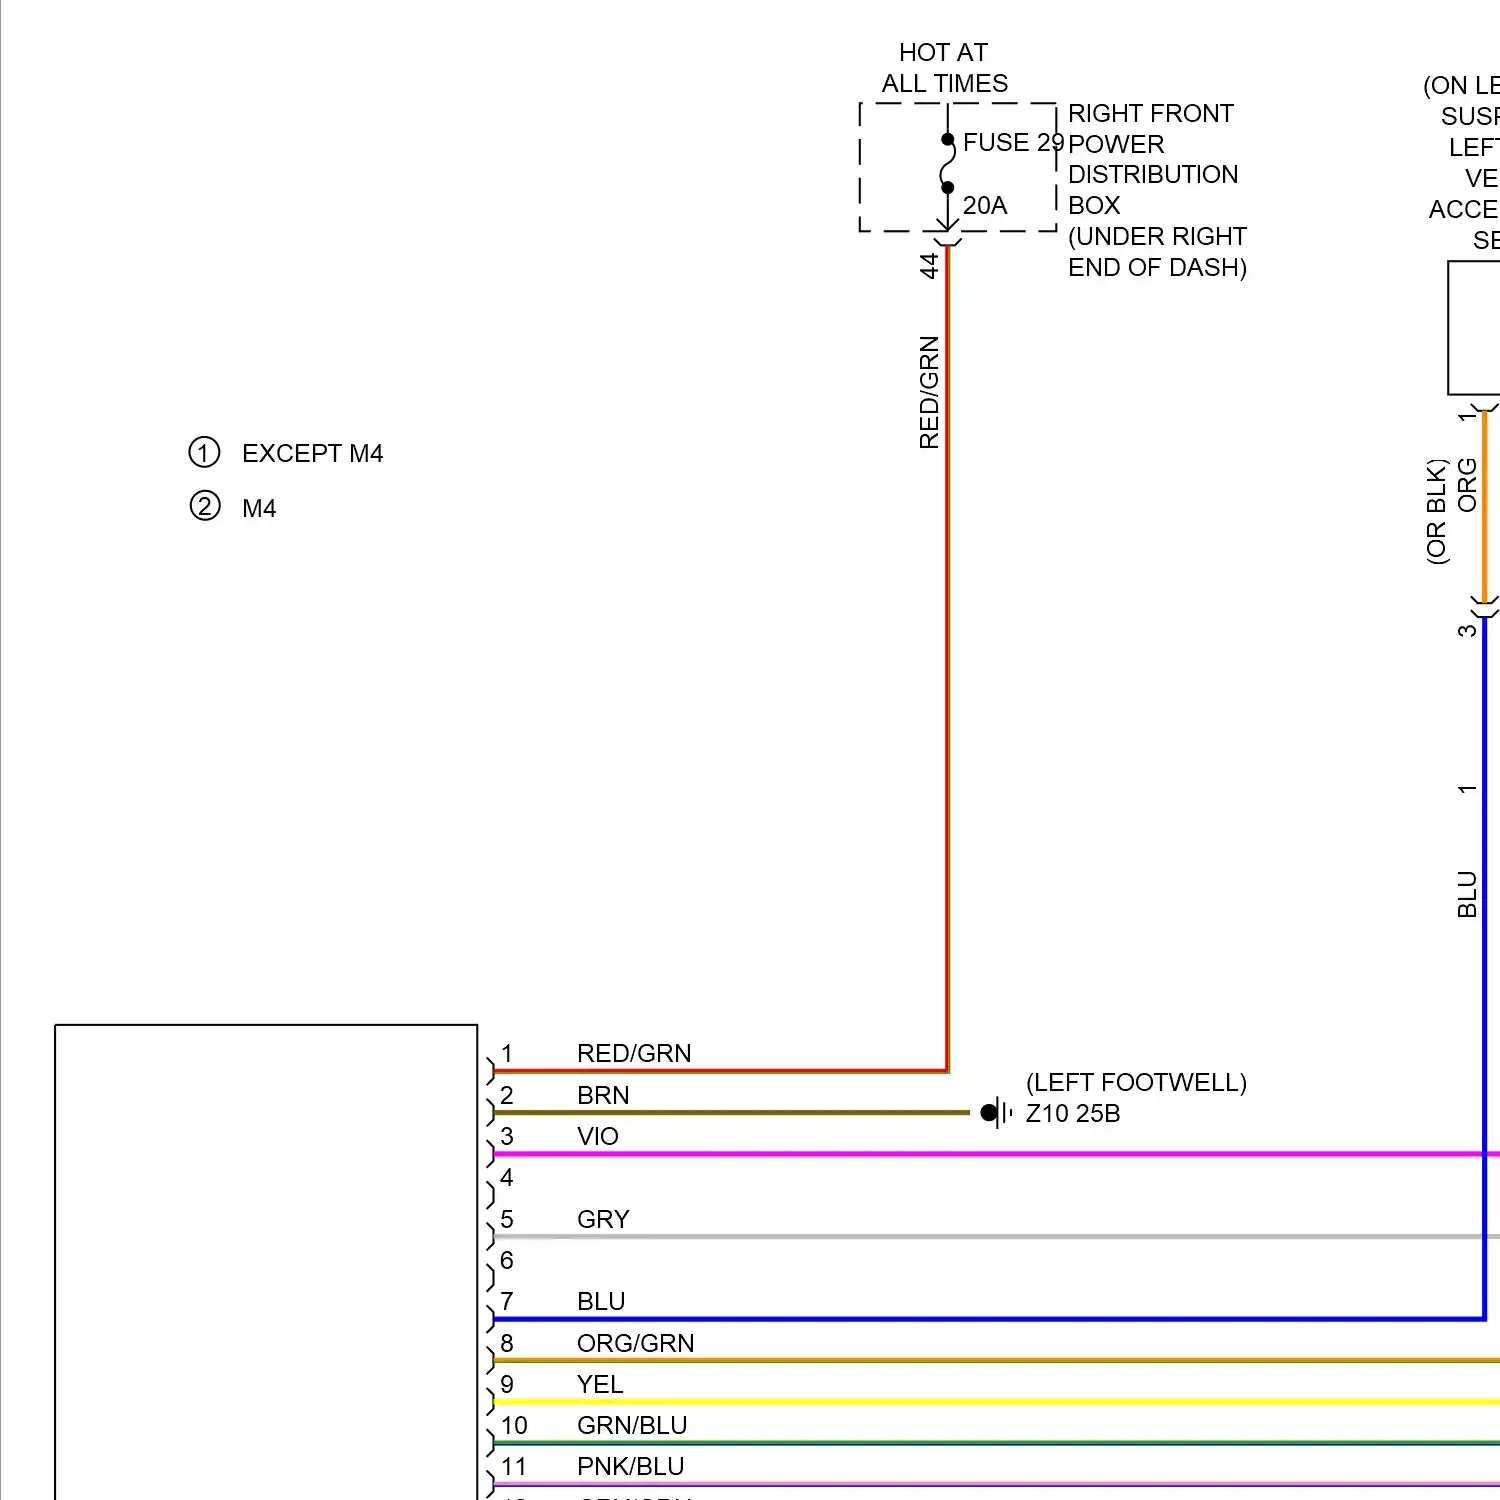
Task: Click the 'YEL' wire label at pin 9
Action: pos(600,1385)
